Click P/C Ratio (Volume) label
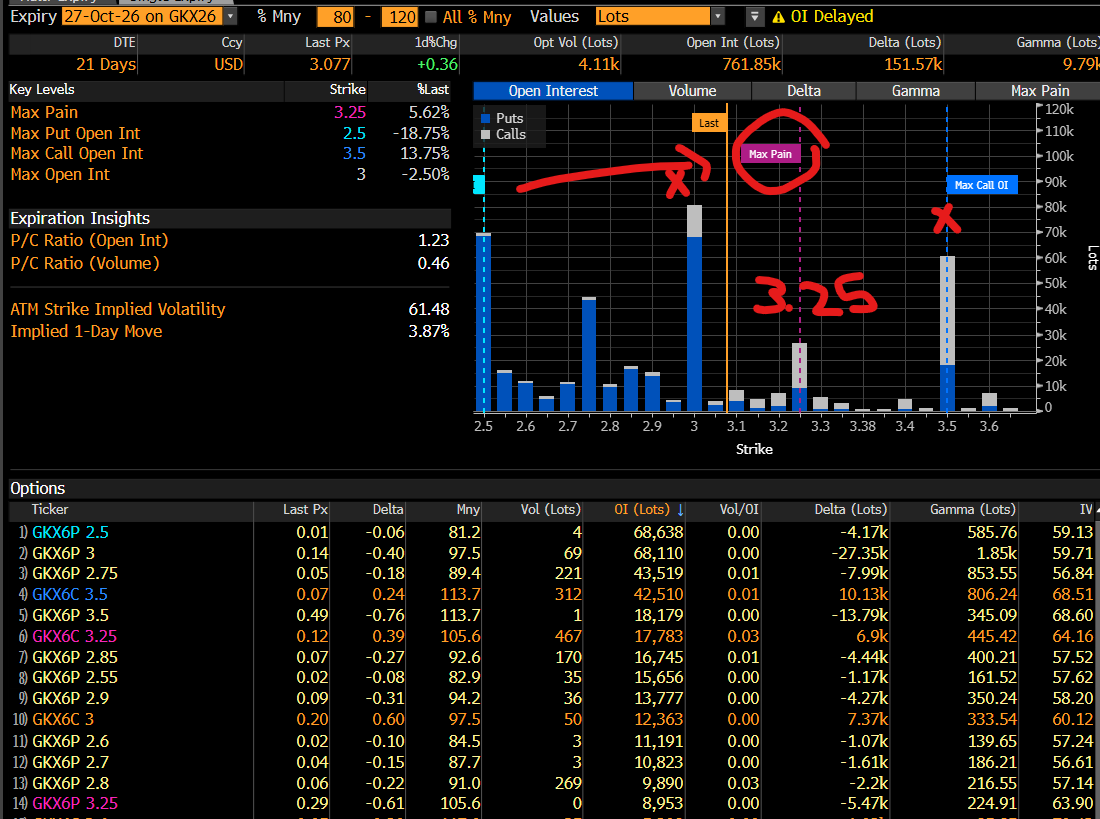Image resolution: width=1100 pixels, height=819 pixels. (85, 264)
